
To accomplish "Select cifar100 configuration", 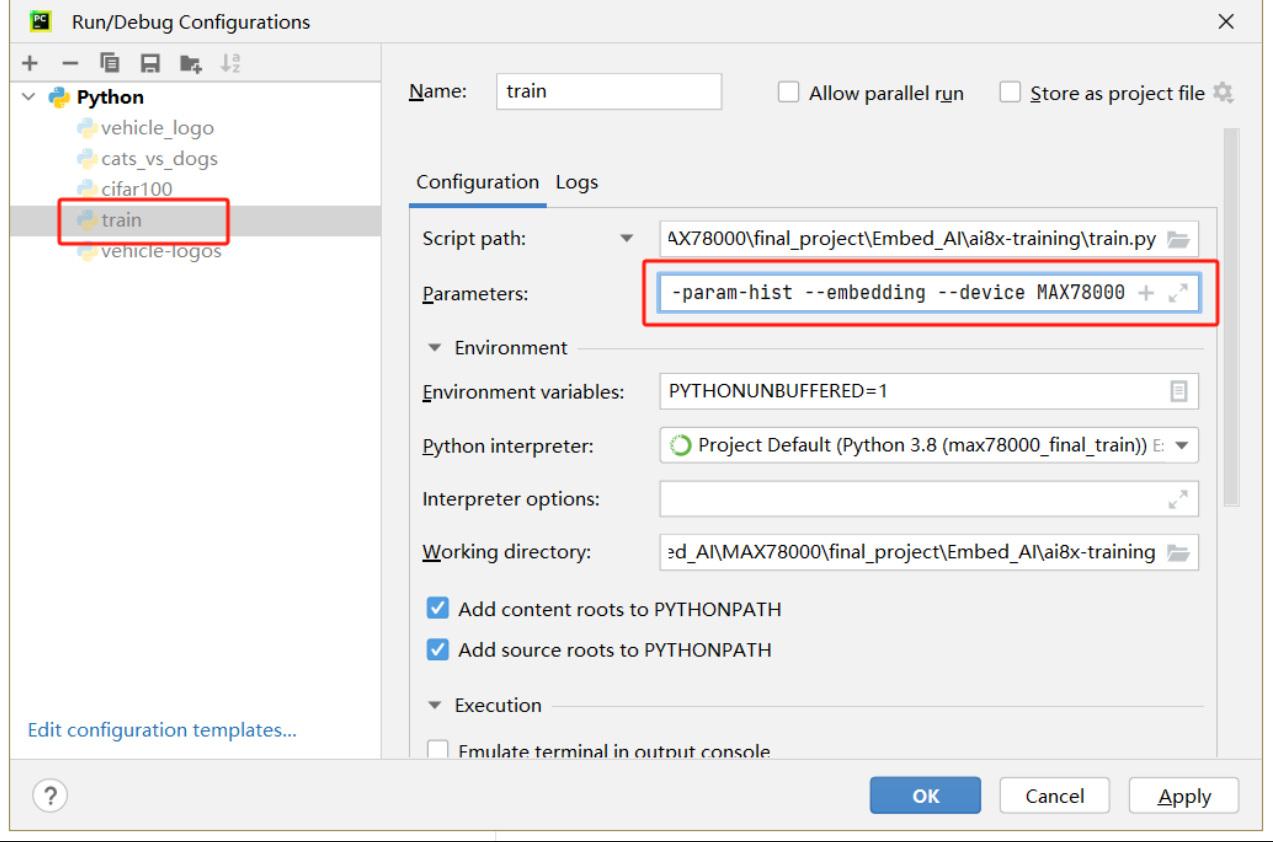I will pyautogui.click(x=136, y=189).
